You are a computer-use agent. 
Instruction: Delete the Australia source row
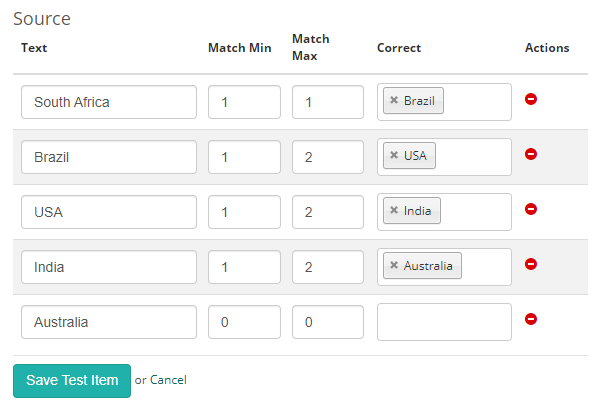pyautogui.click(x=531, y=319)
